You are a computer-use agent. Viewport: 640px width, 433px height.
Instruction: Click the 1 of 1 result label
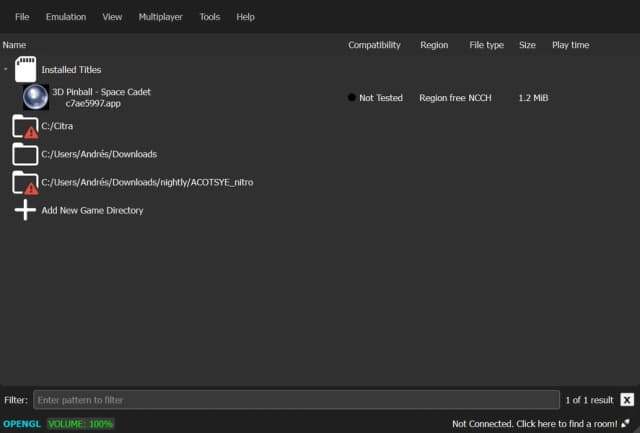pos(589,400)
